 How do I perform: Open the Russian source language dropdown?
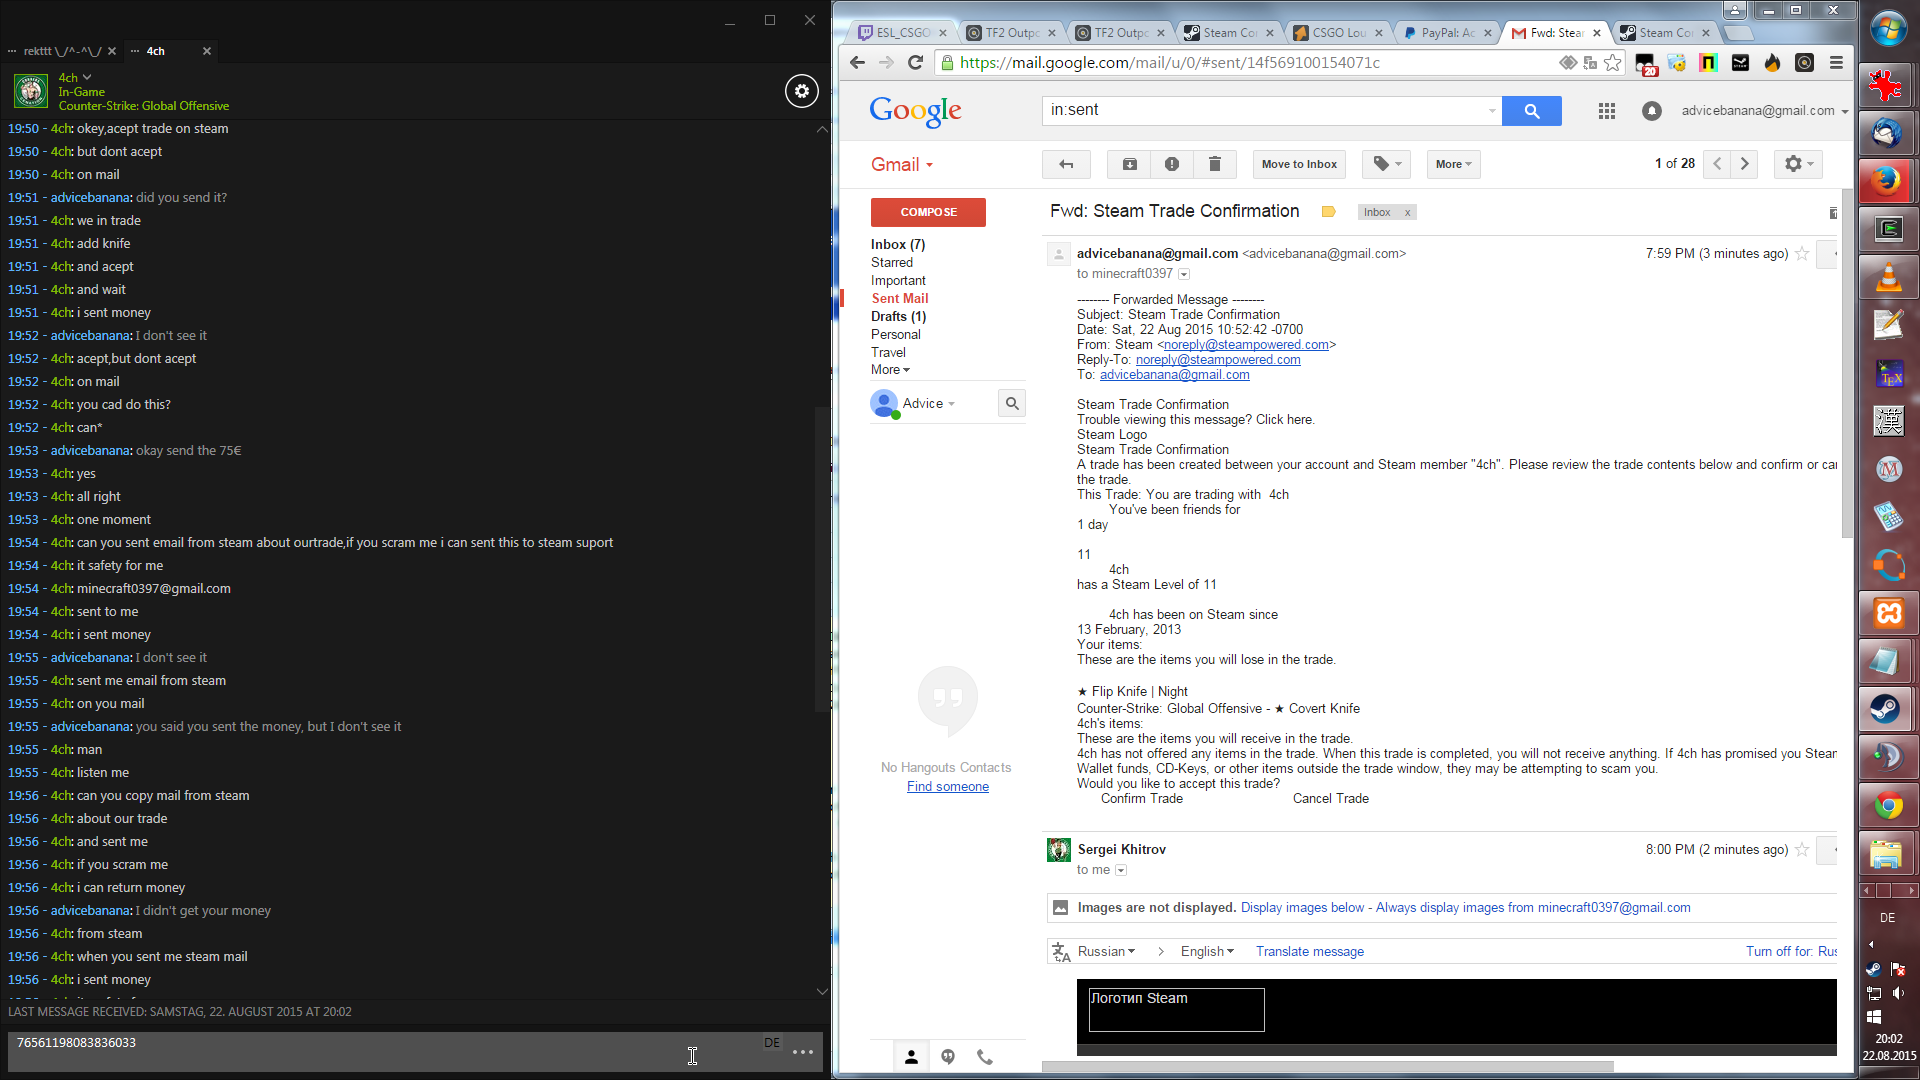[1106, 951]
